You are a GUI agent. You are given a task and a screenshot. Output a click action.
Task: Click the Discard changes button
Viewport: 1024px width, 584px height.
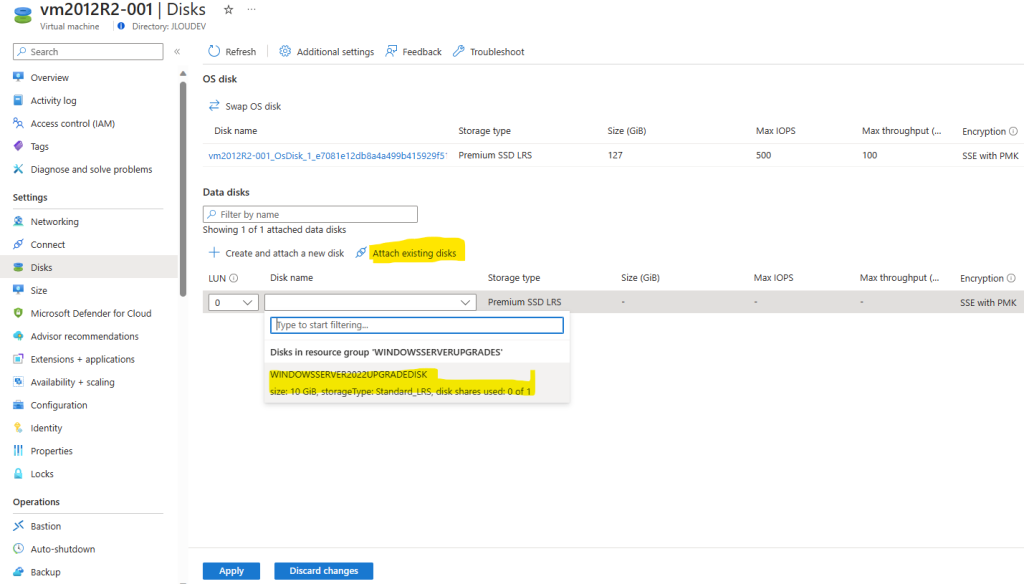[323, 570]
